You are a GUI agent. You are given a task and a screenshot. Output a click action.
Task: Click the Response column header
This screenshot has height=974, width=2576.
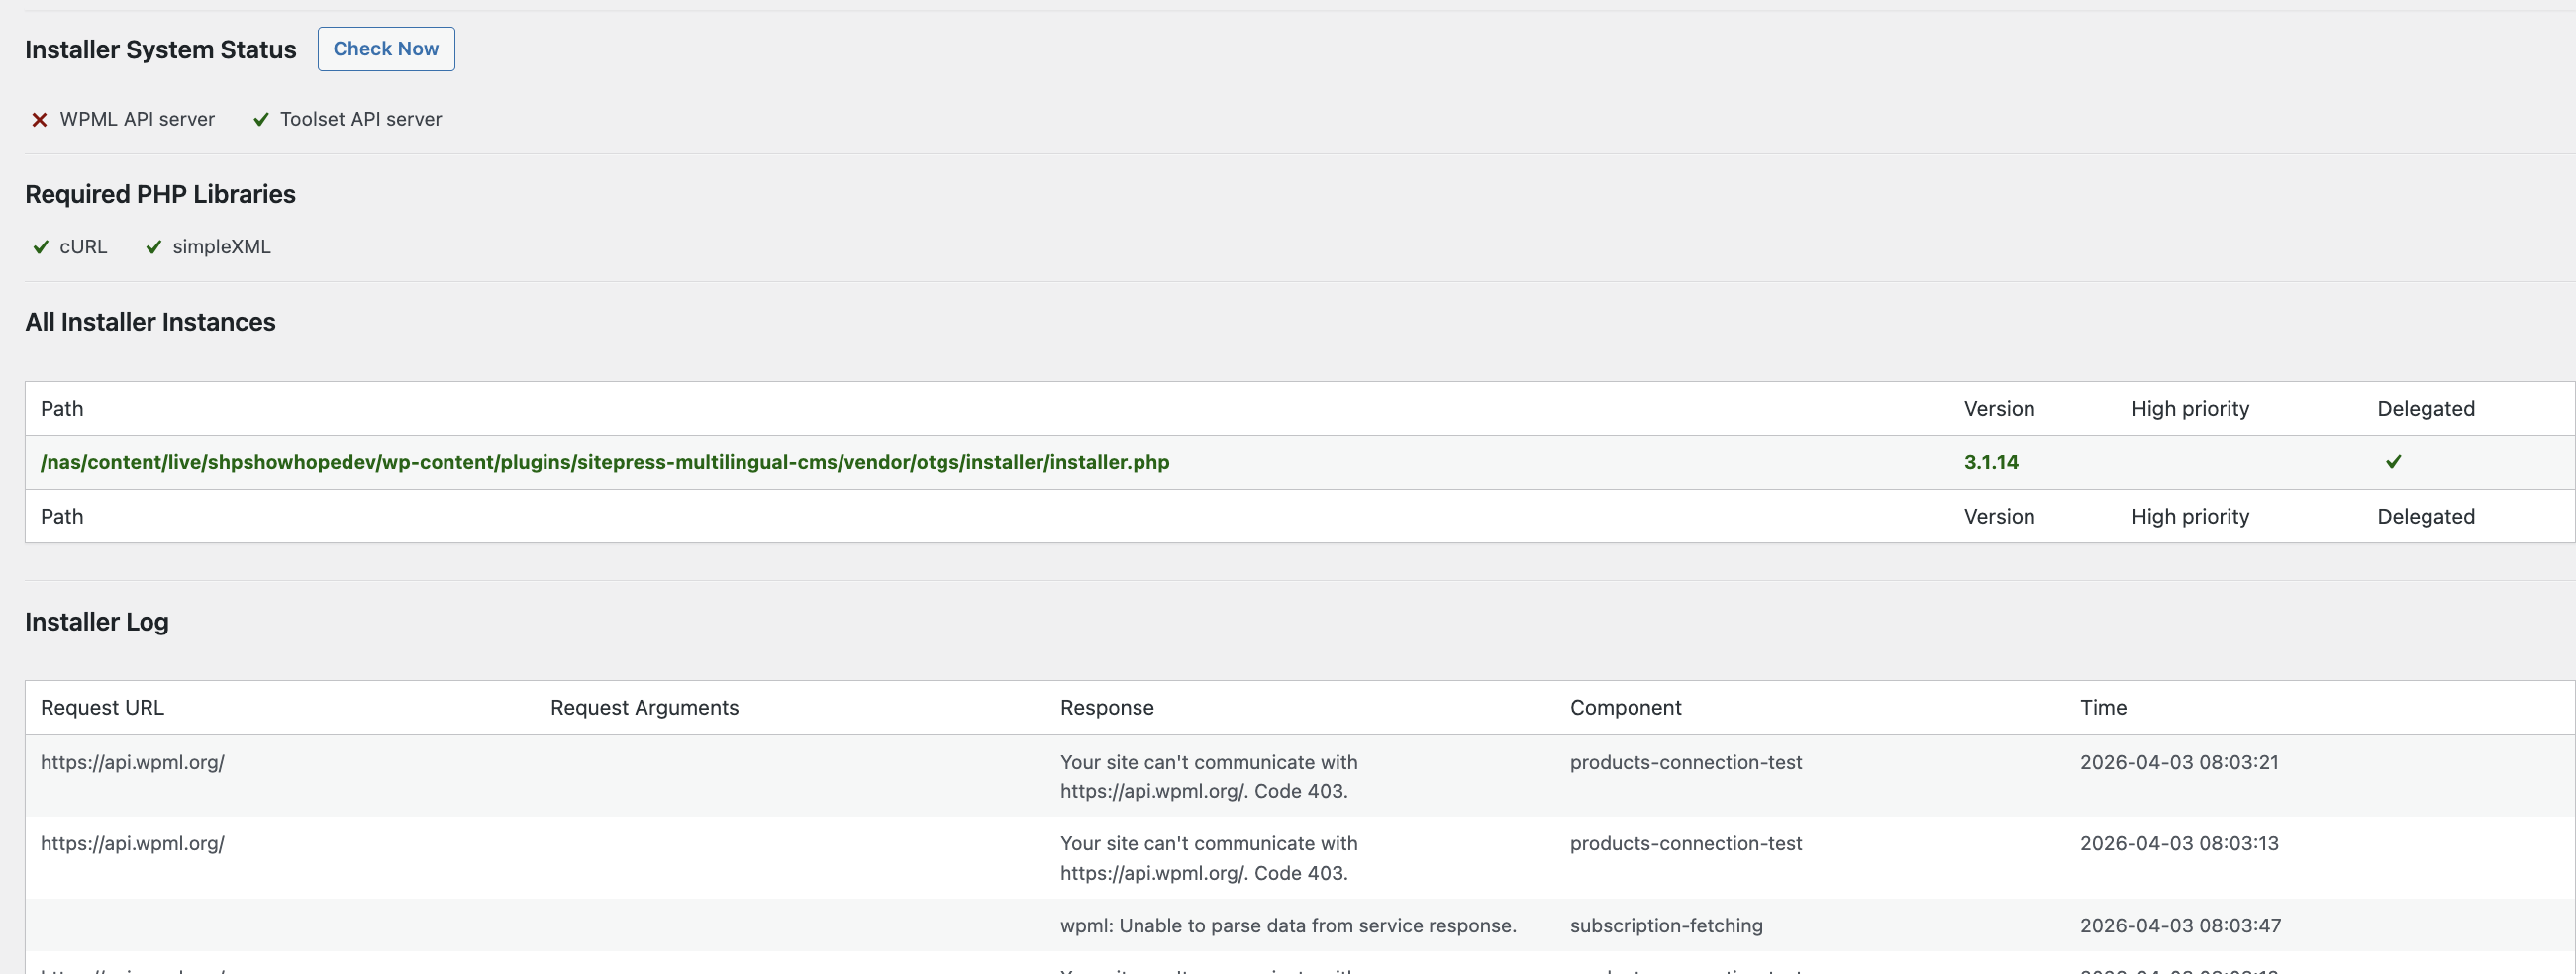[x=1106, y=707]
